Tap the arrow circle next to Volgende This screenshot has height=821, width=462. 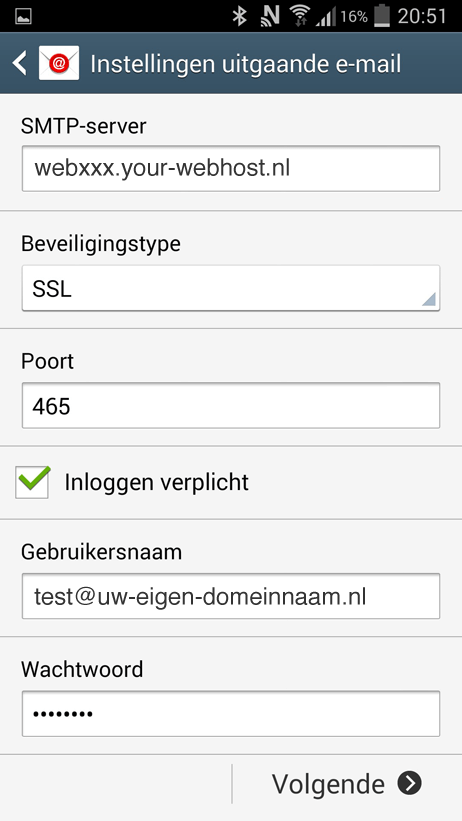pyautogui.click(x=410, y=783)
